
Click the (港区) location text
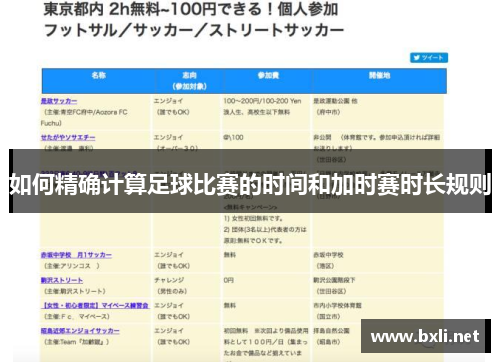click(x=325, y=266)
